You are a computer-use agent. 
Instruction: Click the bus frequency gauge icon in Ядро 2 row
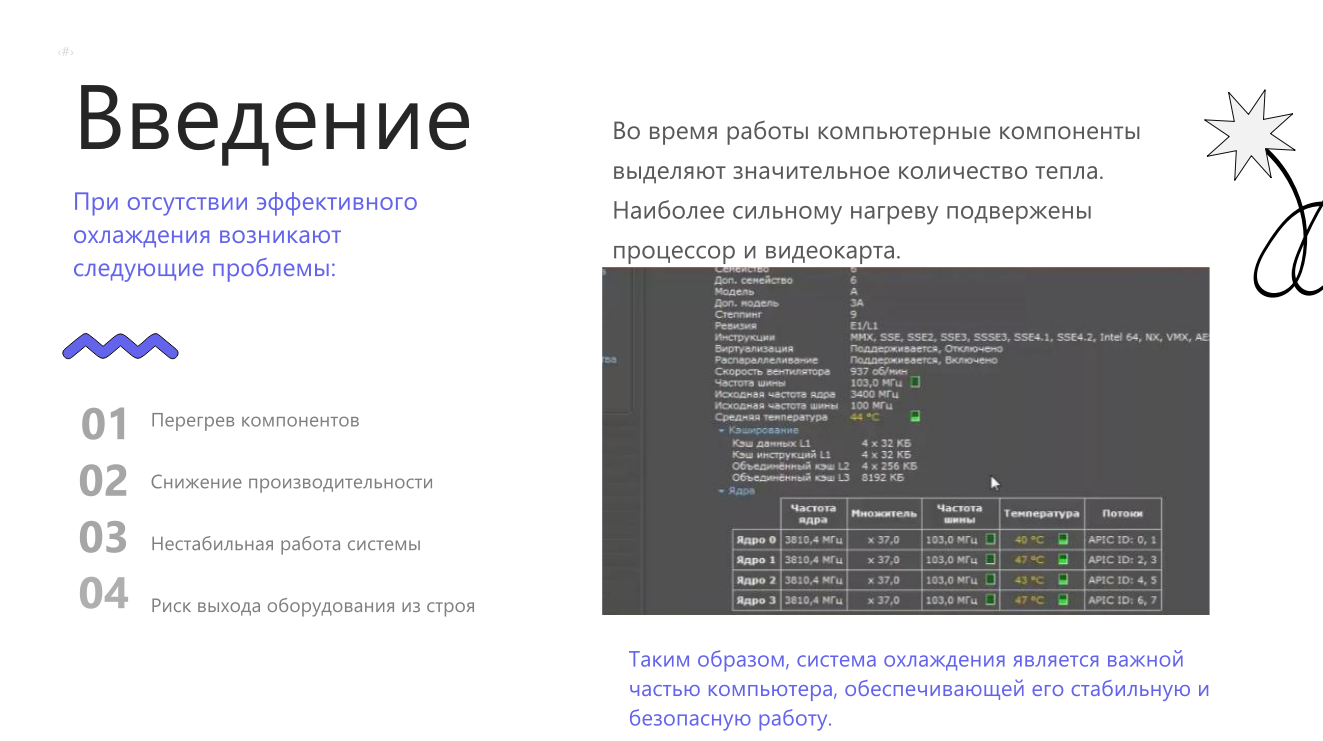tap(990, 580)
